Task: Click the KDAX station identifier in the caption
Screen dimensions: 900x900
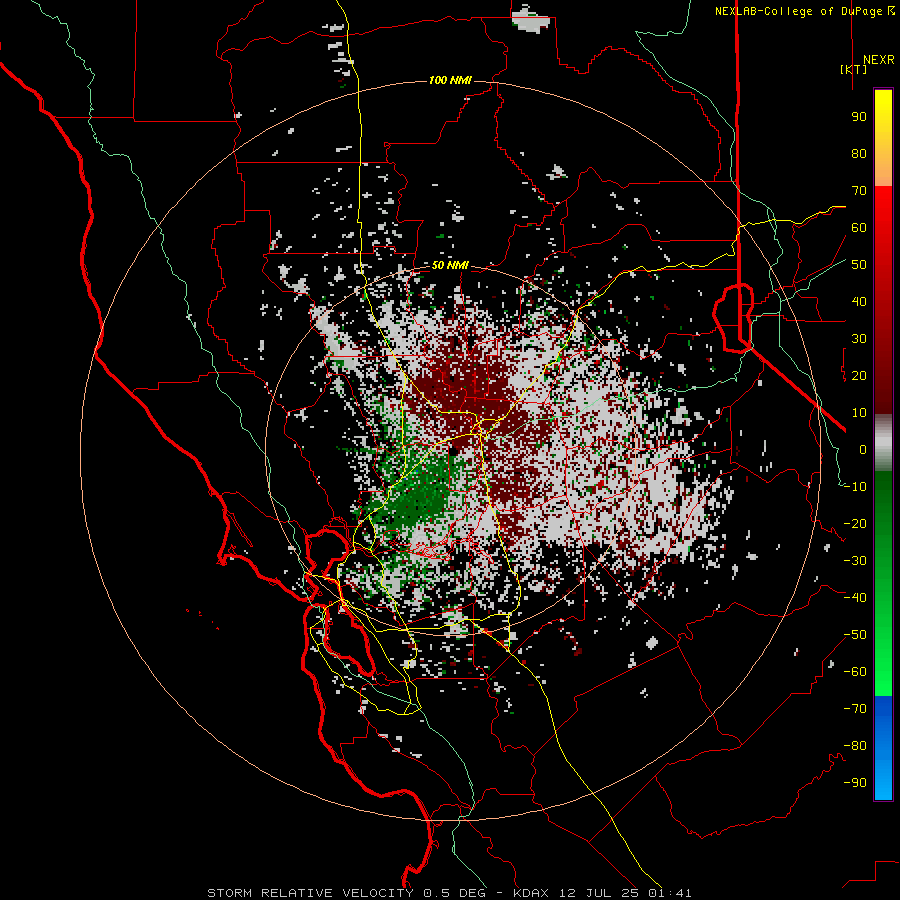Action: [531, 893]
